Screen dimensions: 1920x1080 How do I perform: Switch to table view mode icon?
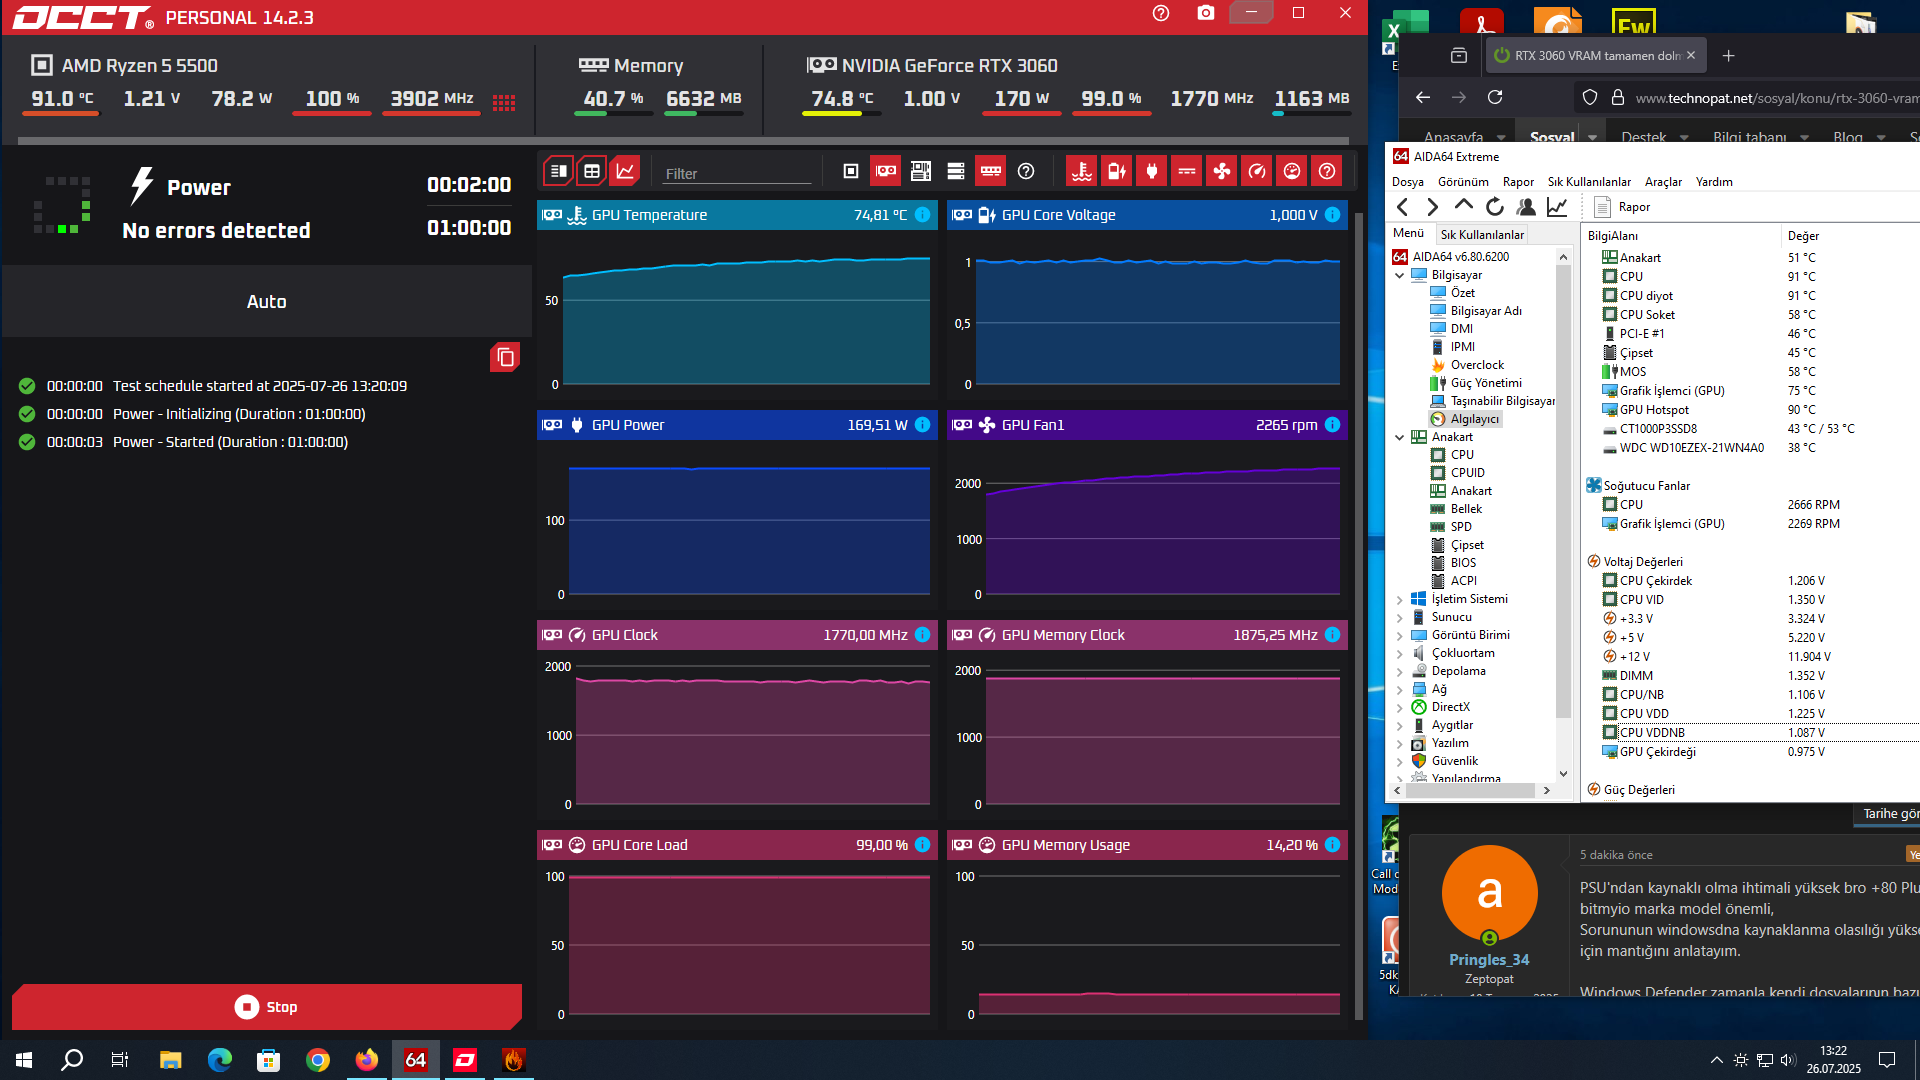coord(592,171)
